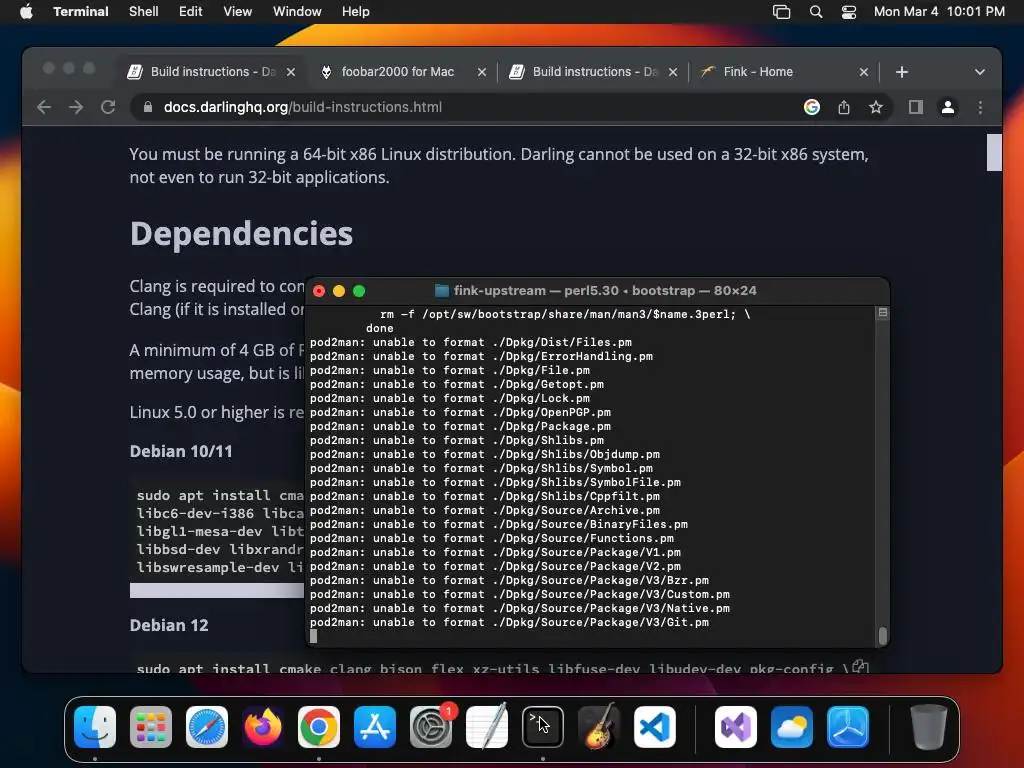Click the date and time in menu bar

pyautogui.click(x=939, y=12)
